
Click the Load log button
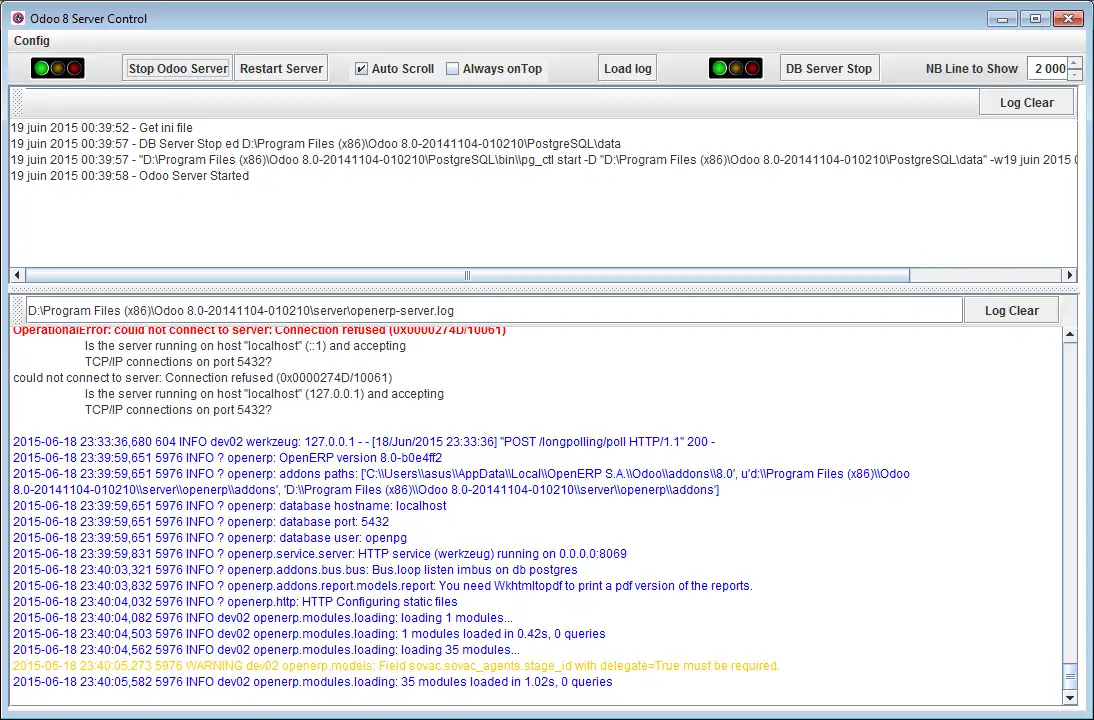(x=627, y=68)
